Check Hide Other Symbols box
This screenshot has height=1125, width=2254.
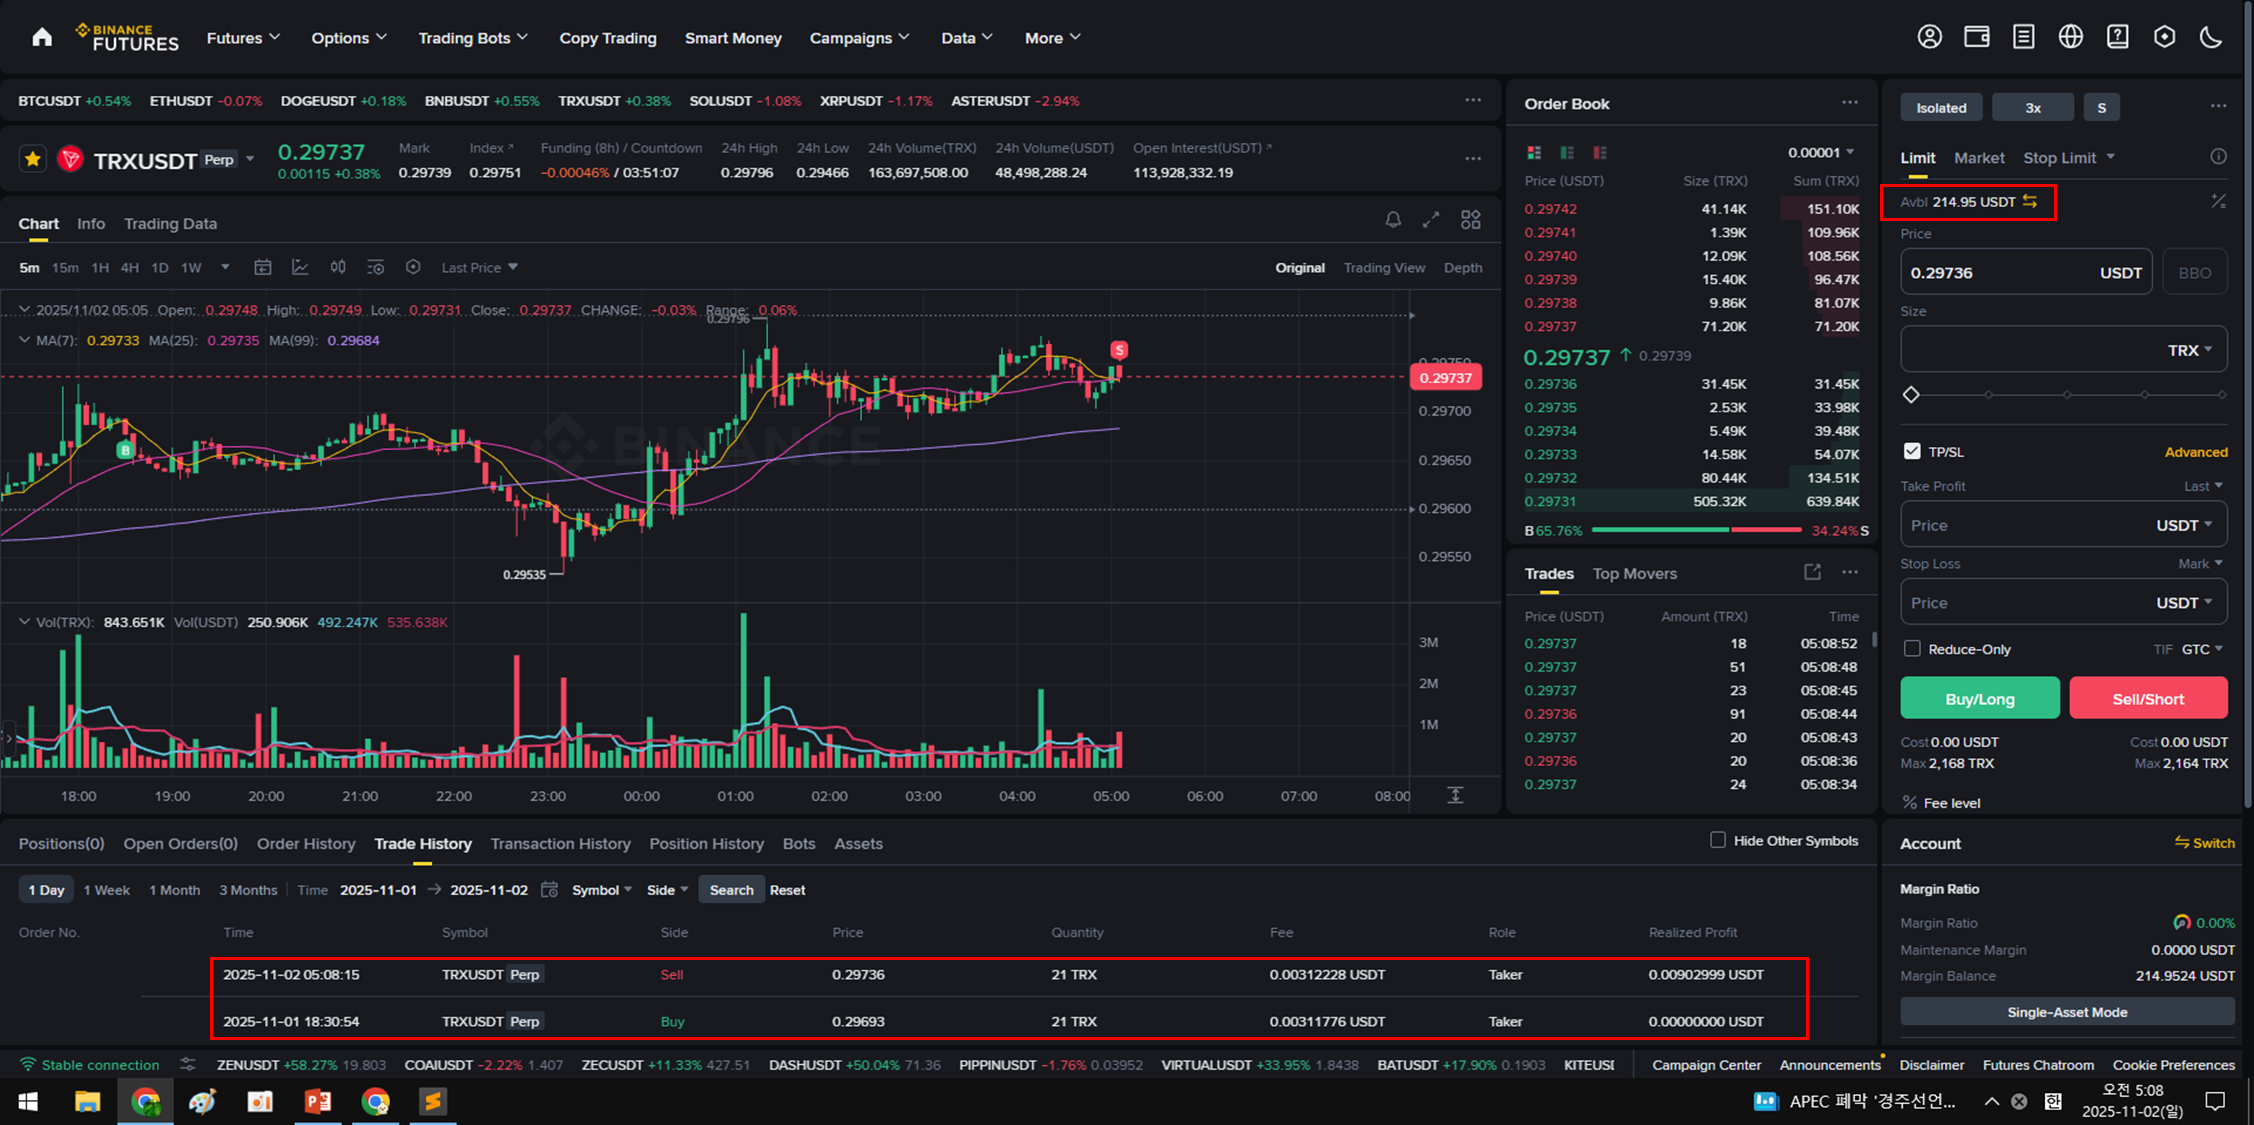1717,840
